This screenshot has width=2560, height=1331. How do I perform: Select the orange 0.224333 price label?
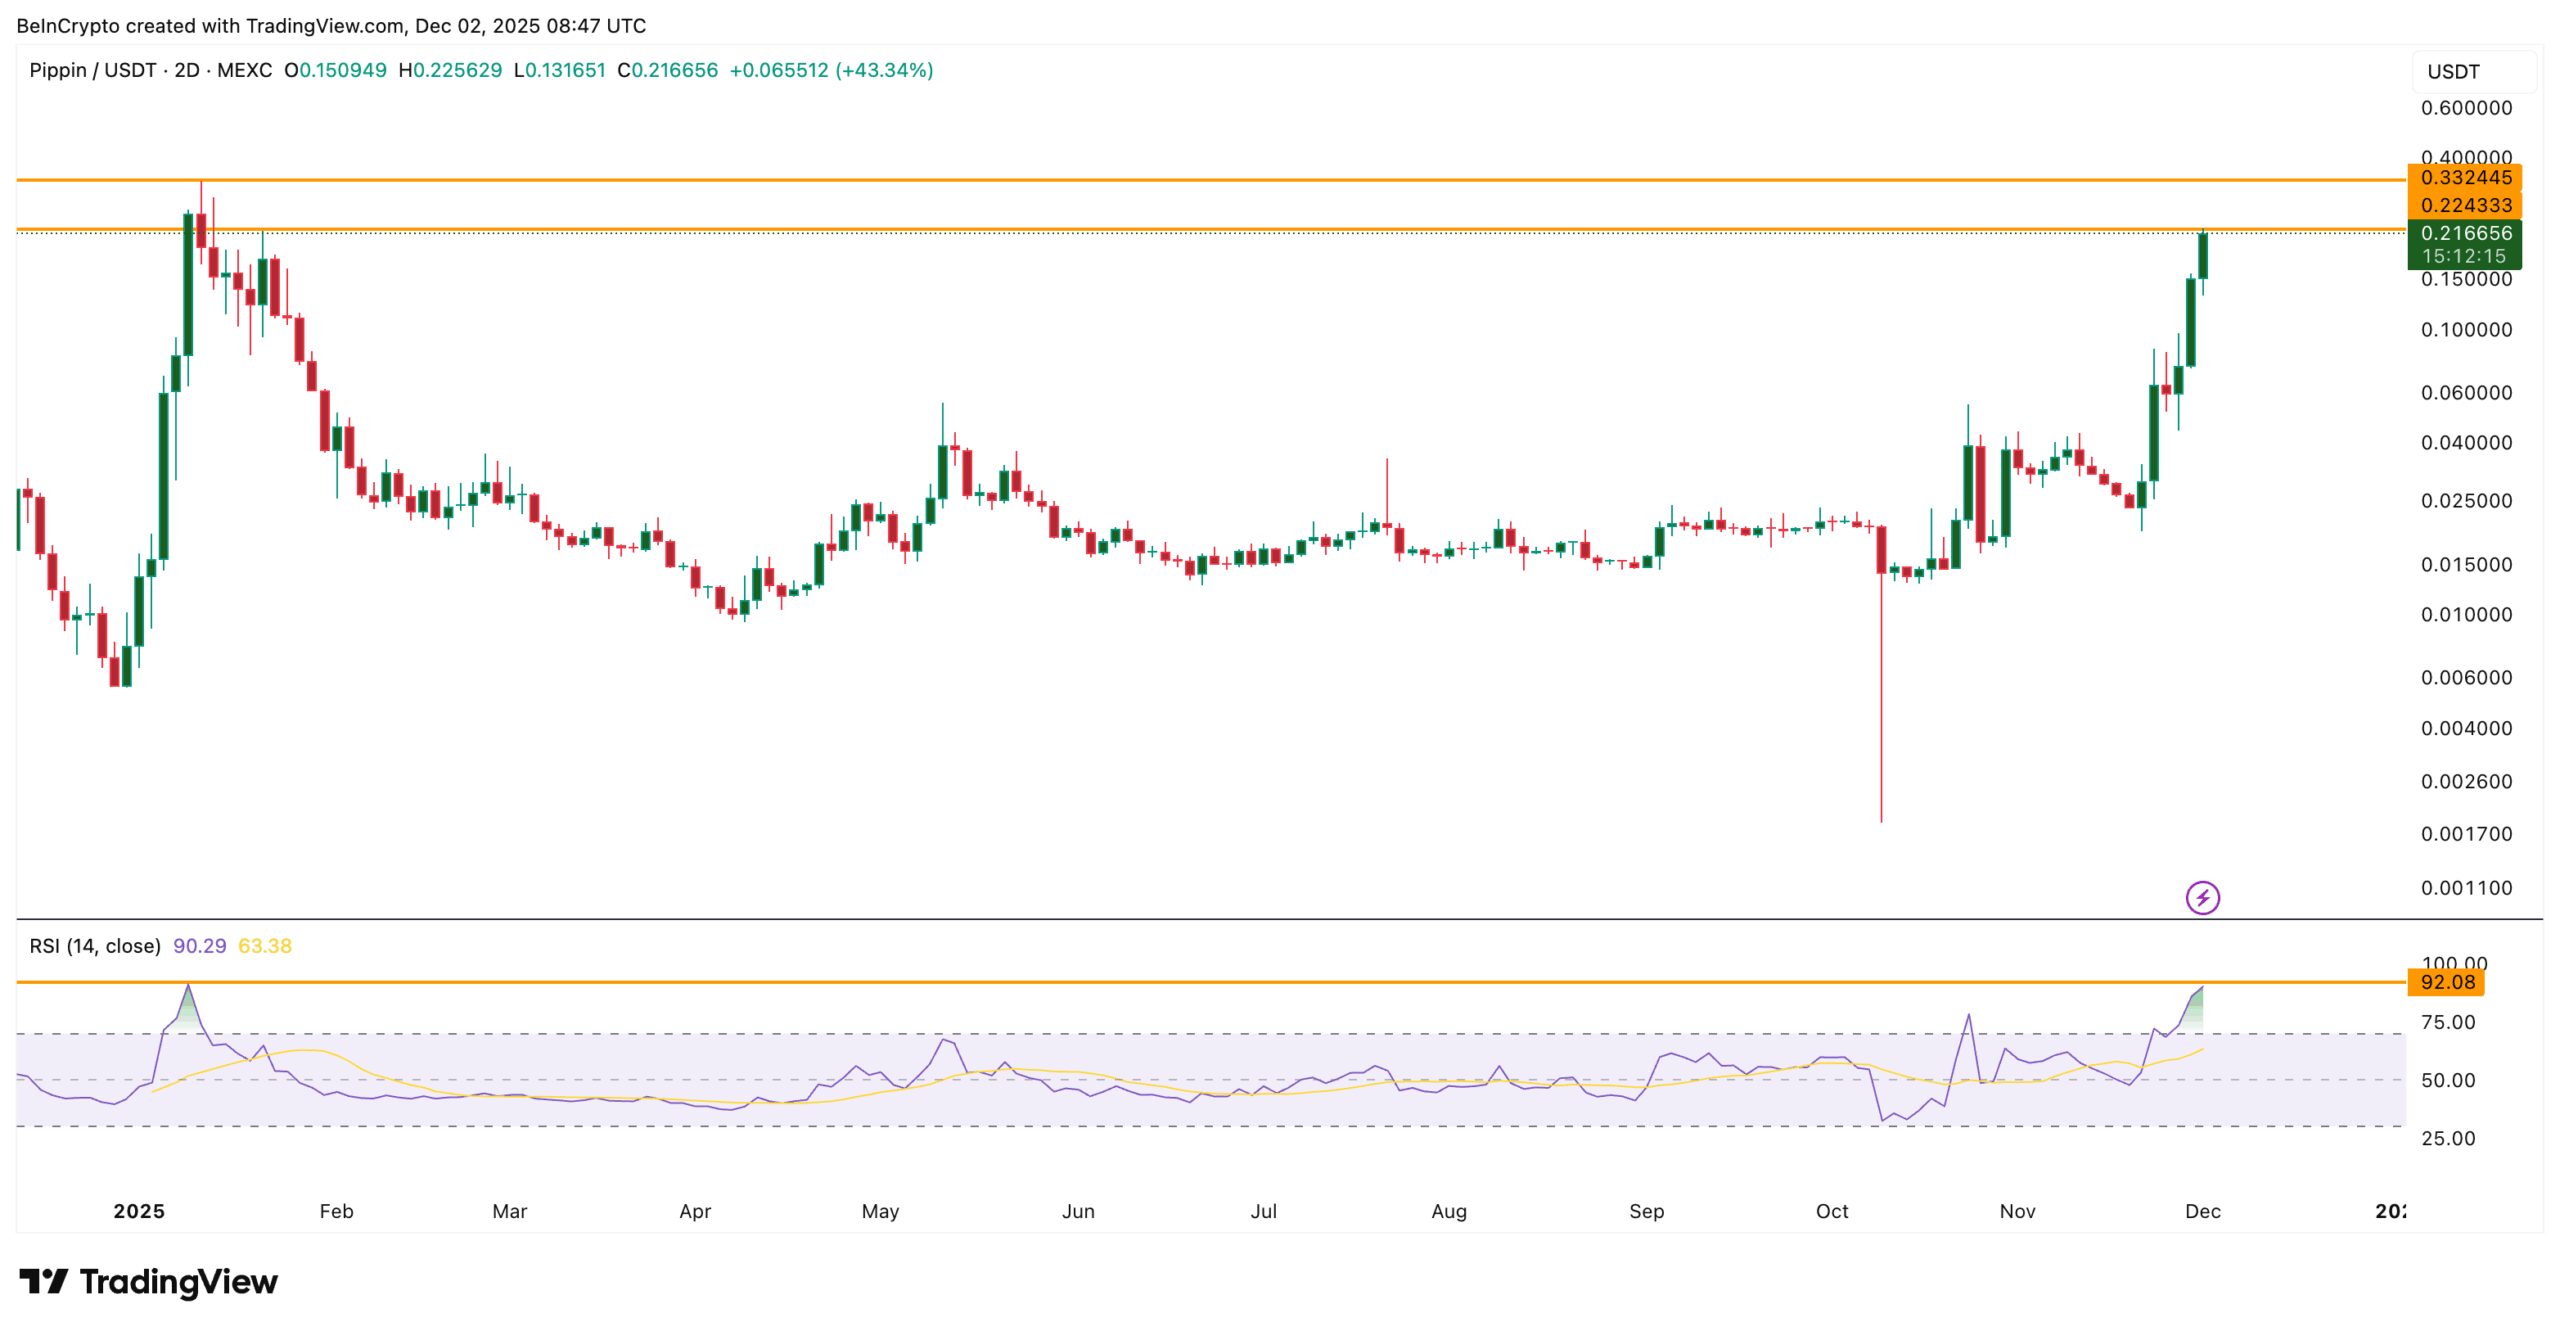point(2464,205)
